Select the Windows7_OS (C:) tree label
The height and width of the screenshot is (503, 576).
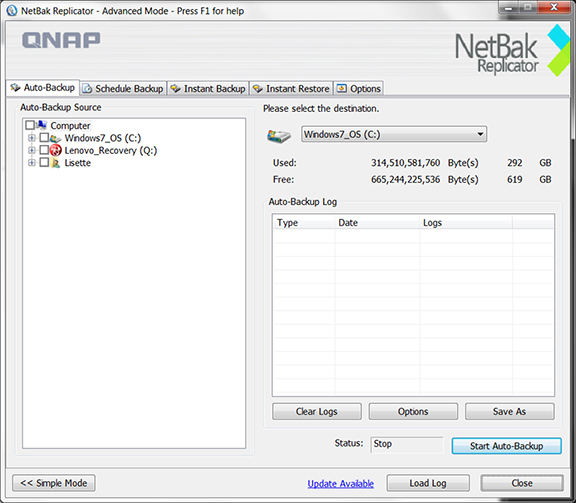103,138
